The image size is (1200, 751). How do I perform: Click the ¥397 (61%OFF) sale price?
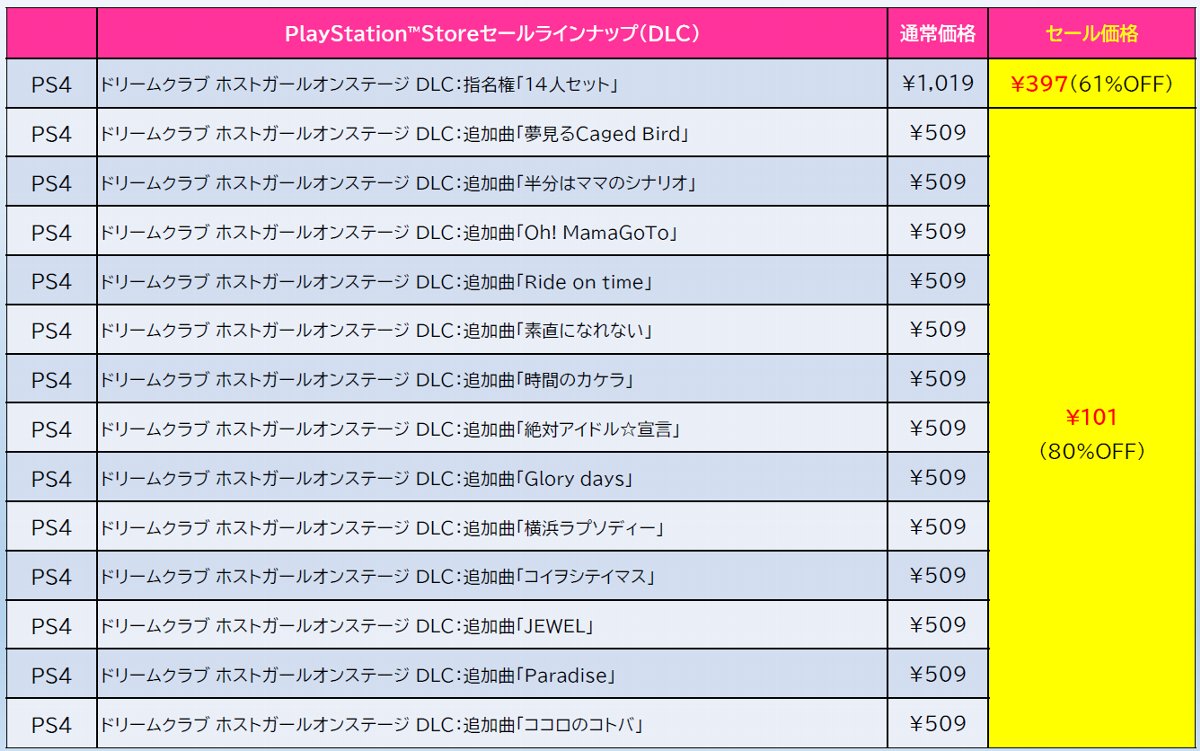pyautogui.click(x=1092, y=84)
